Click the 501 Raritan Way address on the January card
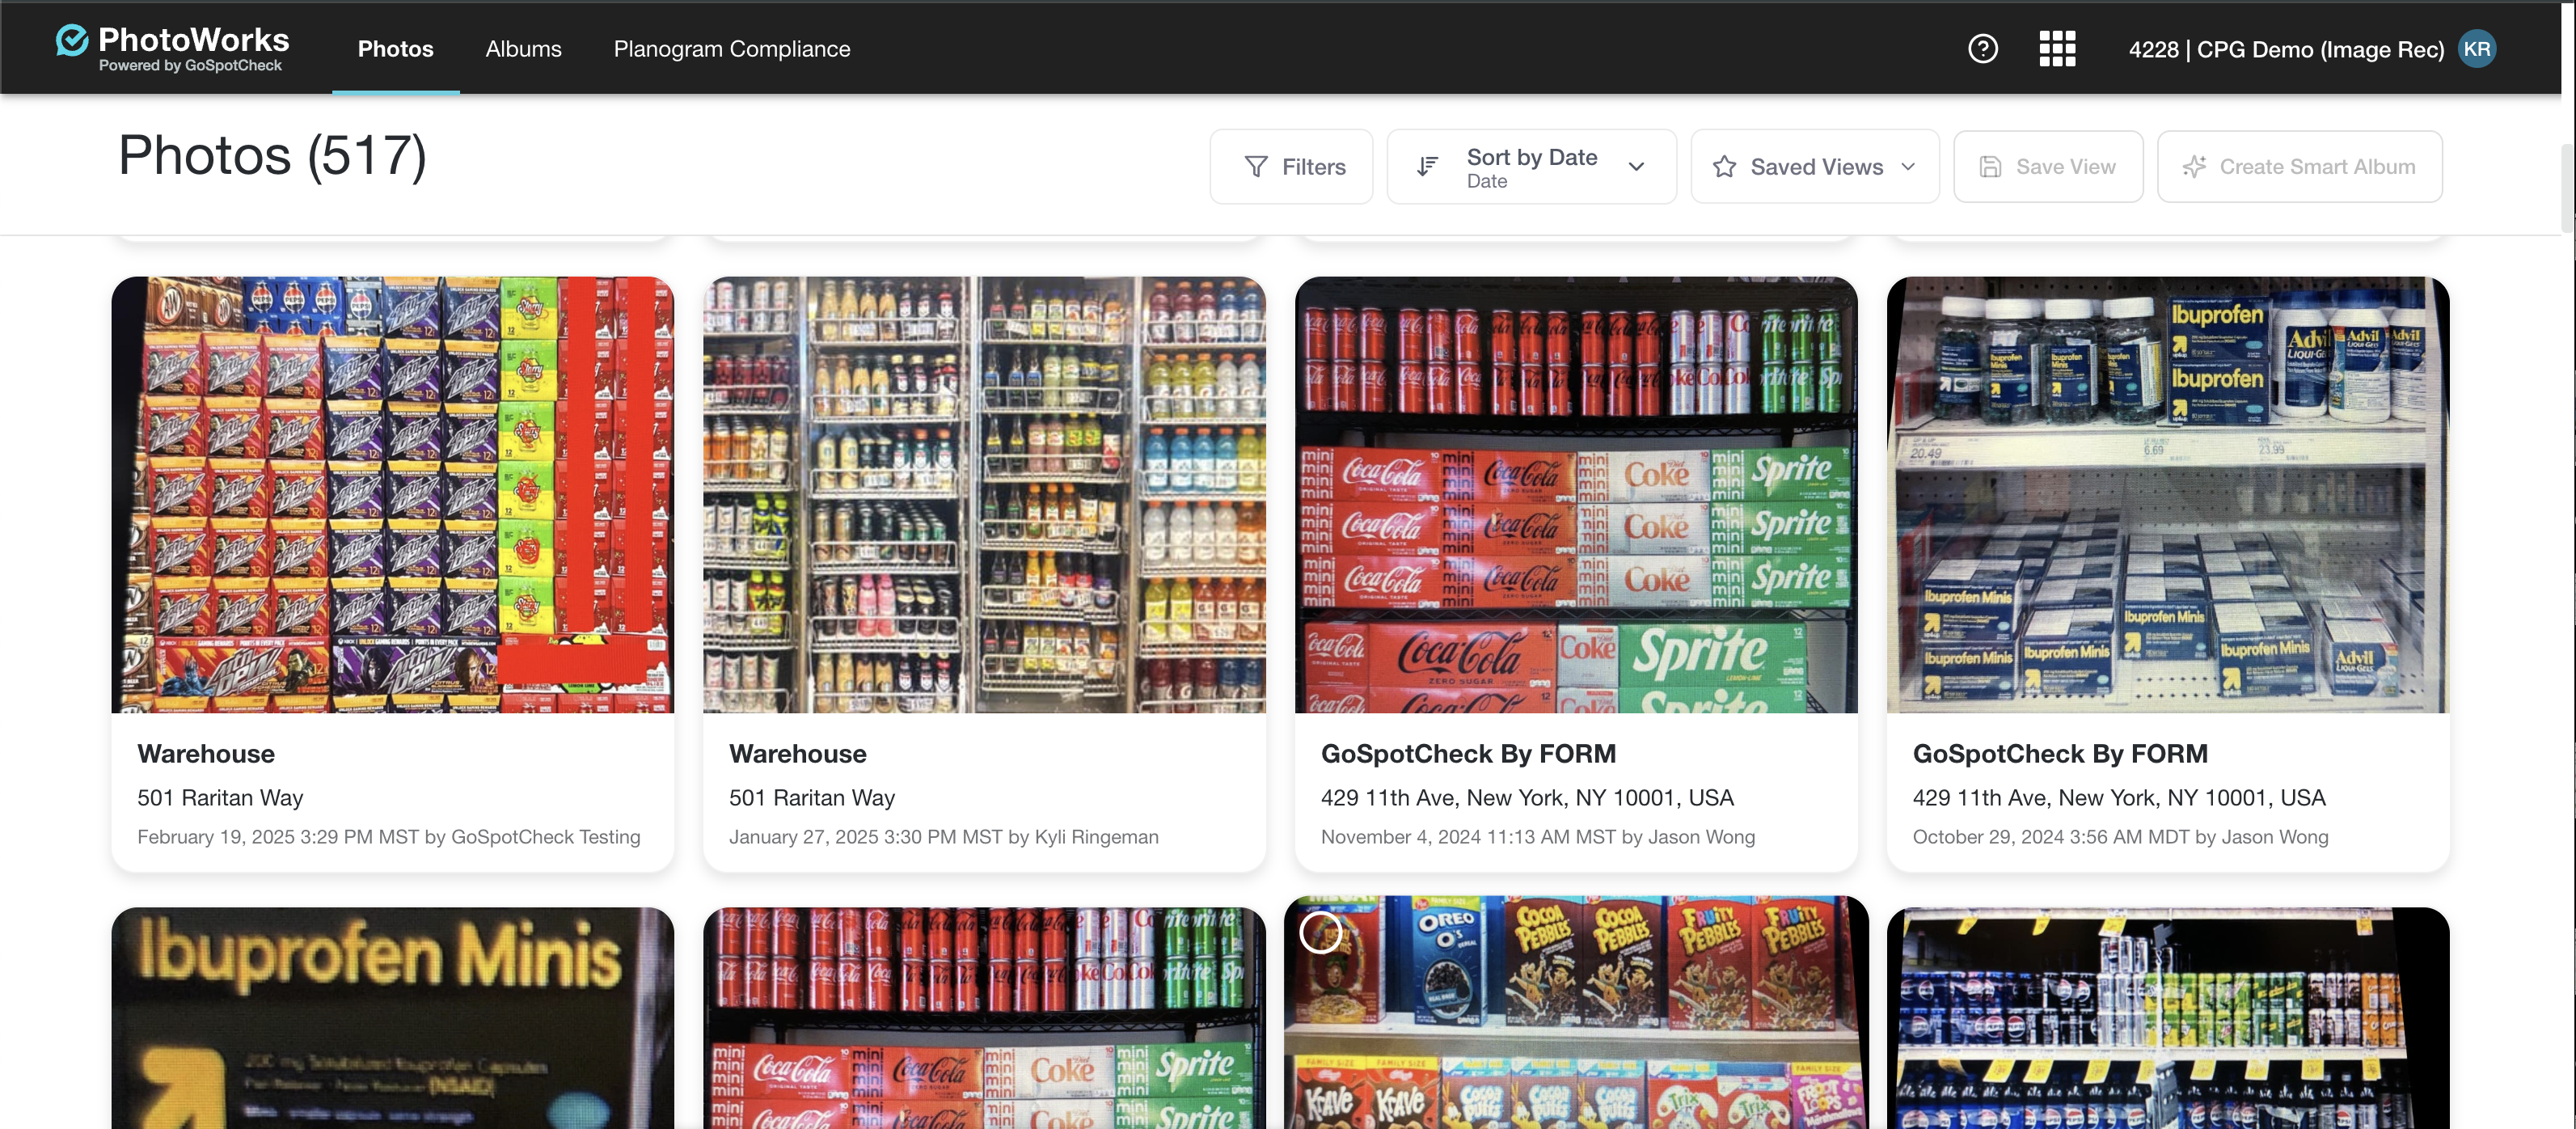 coord(812,798)
